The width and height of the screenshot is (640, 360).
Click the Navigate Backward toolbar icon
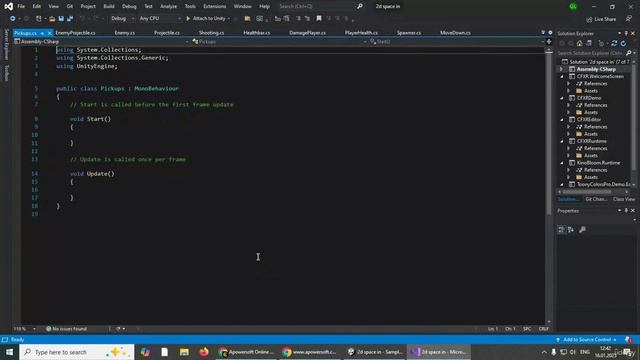coord(13,19)
